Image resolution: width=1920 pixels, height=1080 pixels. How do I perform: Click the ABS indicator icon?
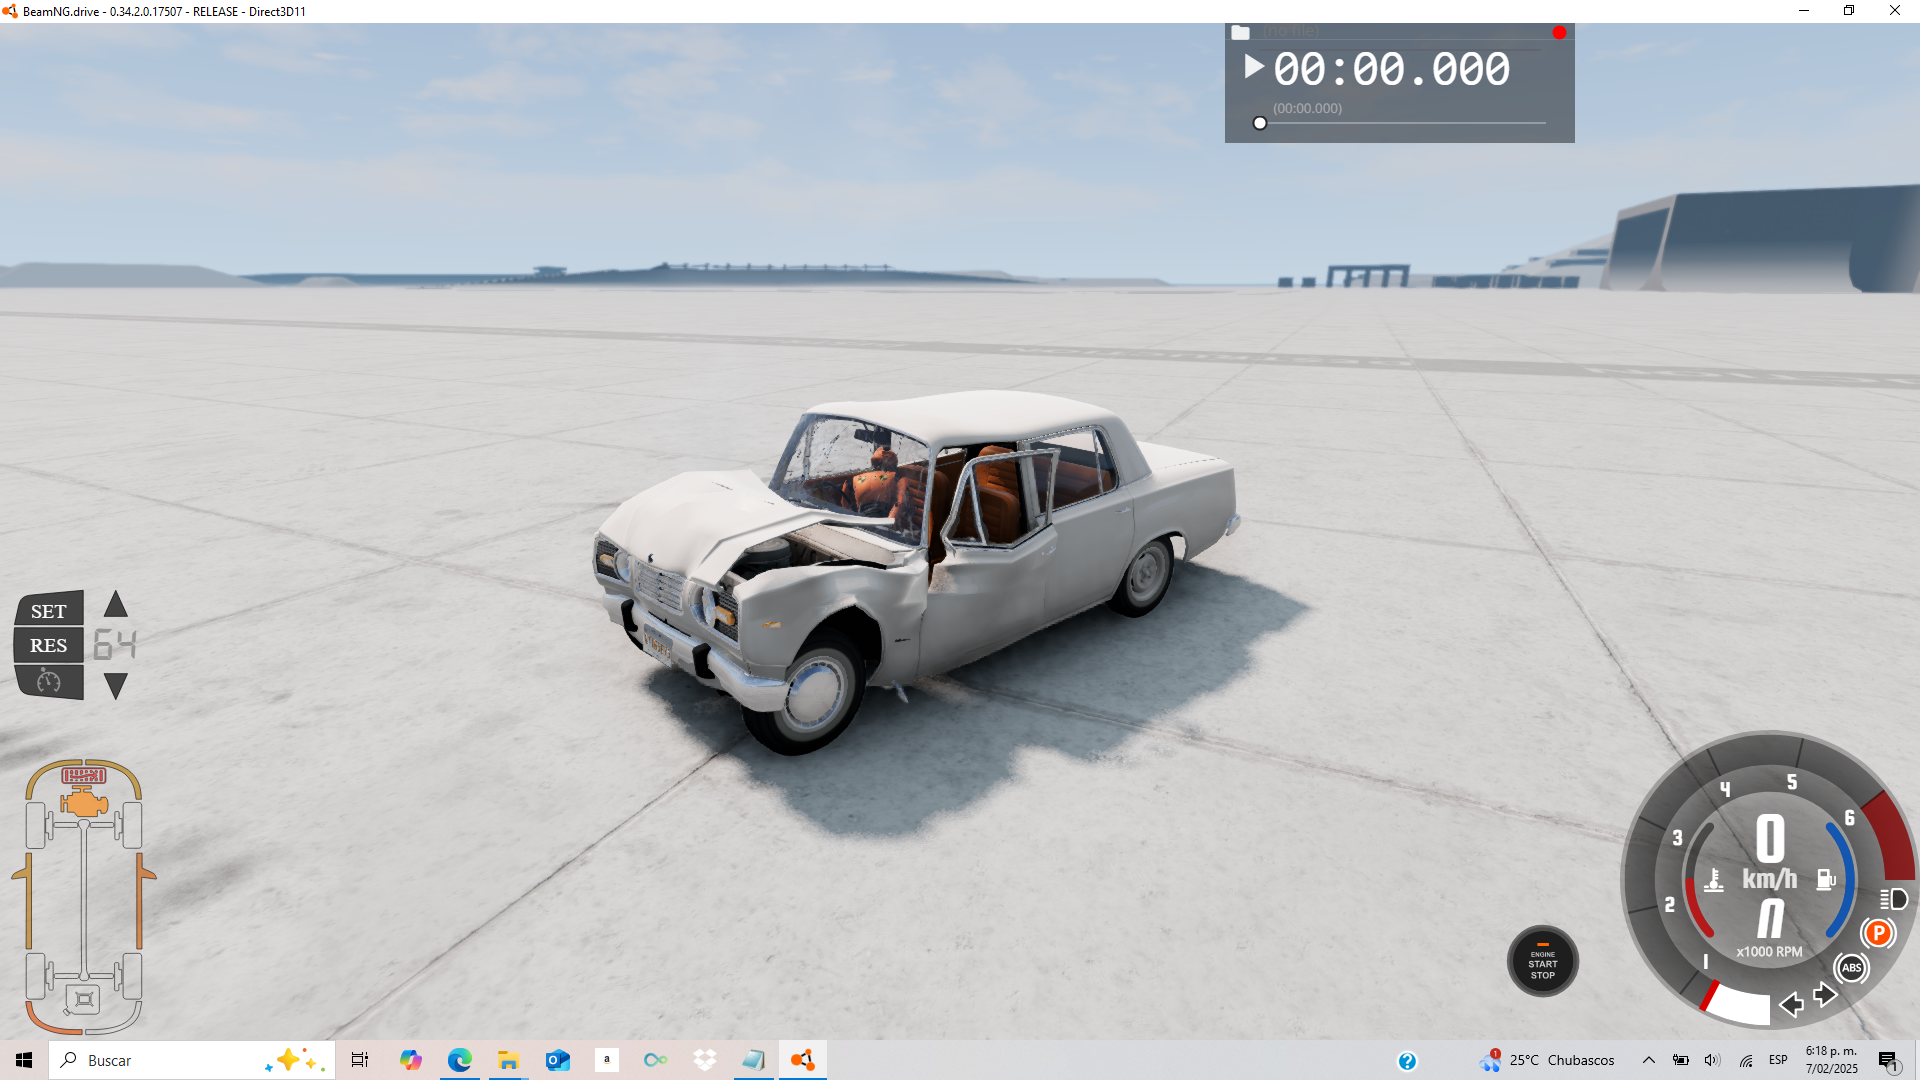point(1851,967)
